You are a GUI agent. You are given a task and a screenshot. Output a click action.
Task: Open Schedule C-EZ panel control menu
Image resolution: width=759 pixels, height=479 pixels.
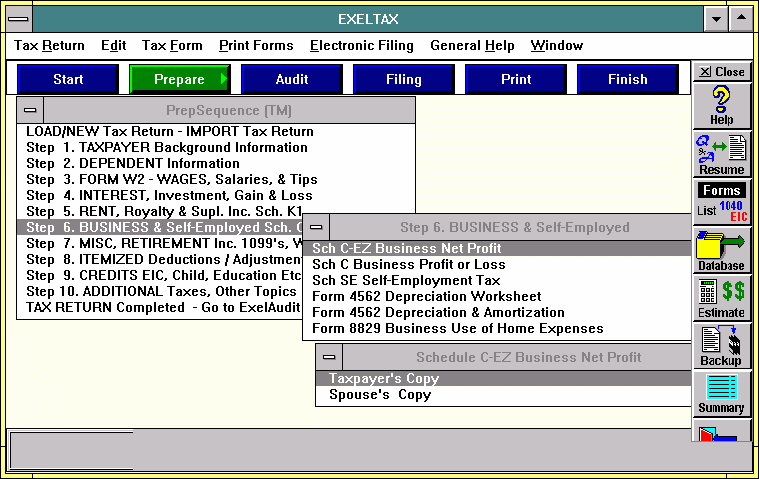tap(330, 357)
